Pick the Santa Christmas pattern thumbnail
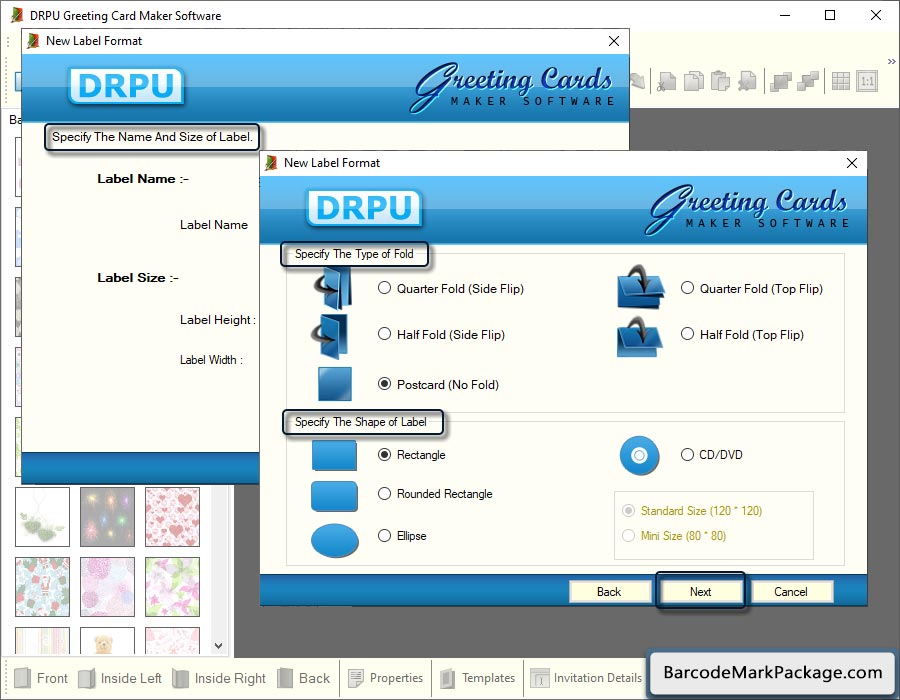 [x=42, y=586]
